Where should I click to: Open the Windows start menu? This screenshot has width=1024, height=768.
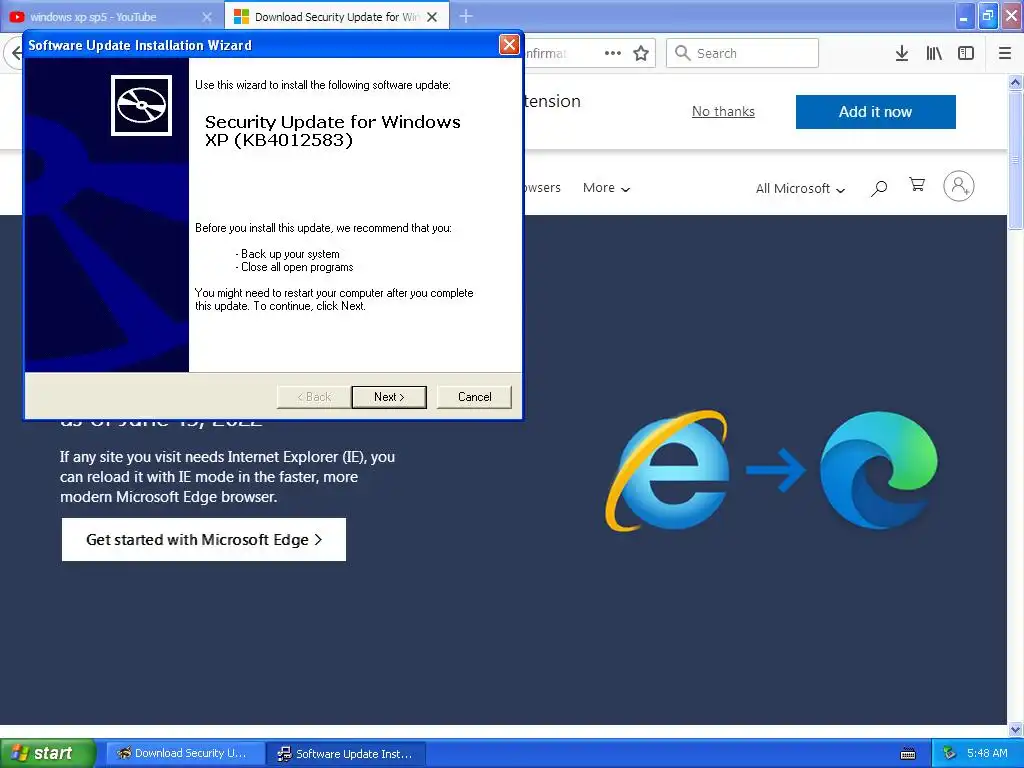coord(48,753)
